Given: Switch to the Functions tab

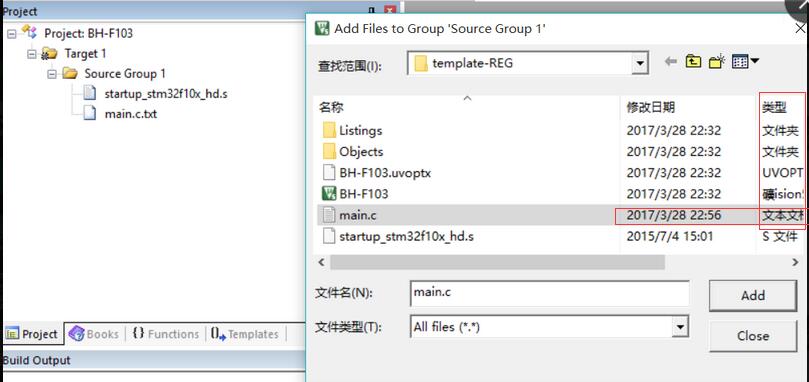Looking at the screenshot, I should click(165, 334).
